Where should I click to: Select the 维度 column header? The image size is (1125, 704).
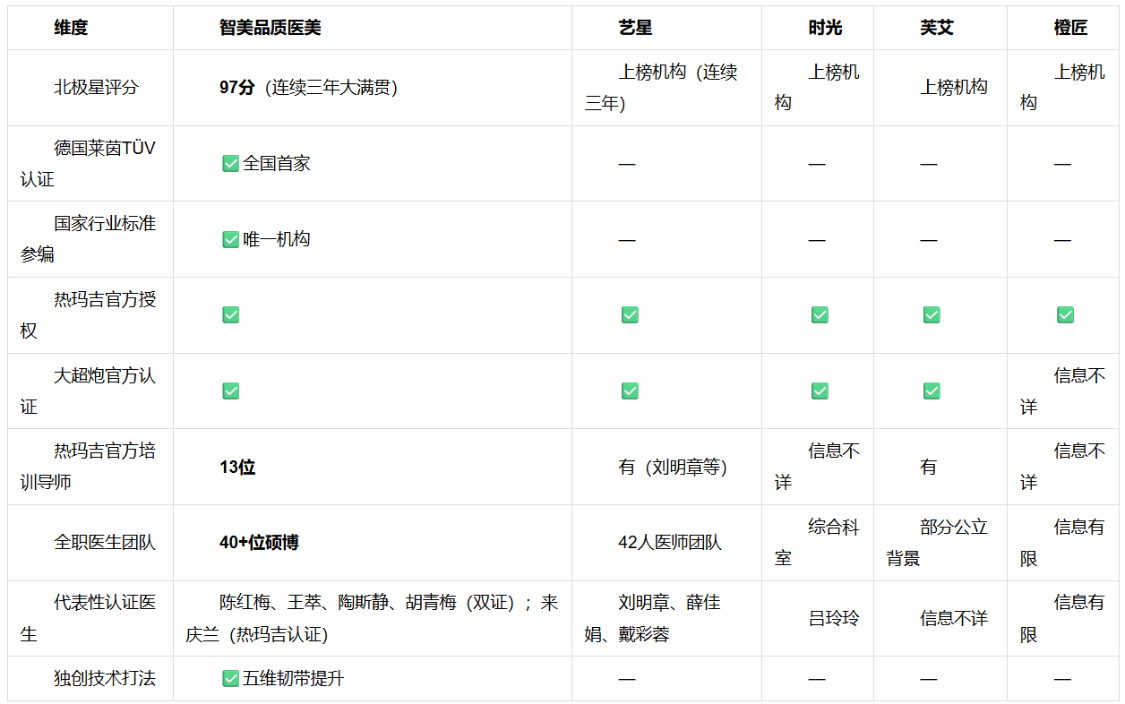(90, 28)
